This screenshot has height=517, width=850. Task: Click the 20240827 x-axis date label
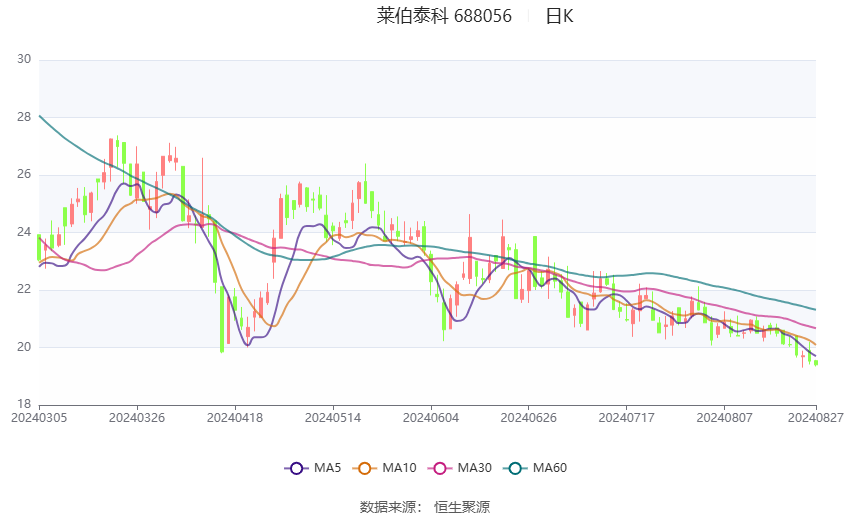tap(816, 418)
